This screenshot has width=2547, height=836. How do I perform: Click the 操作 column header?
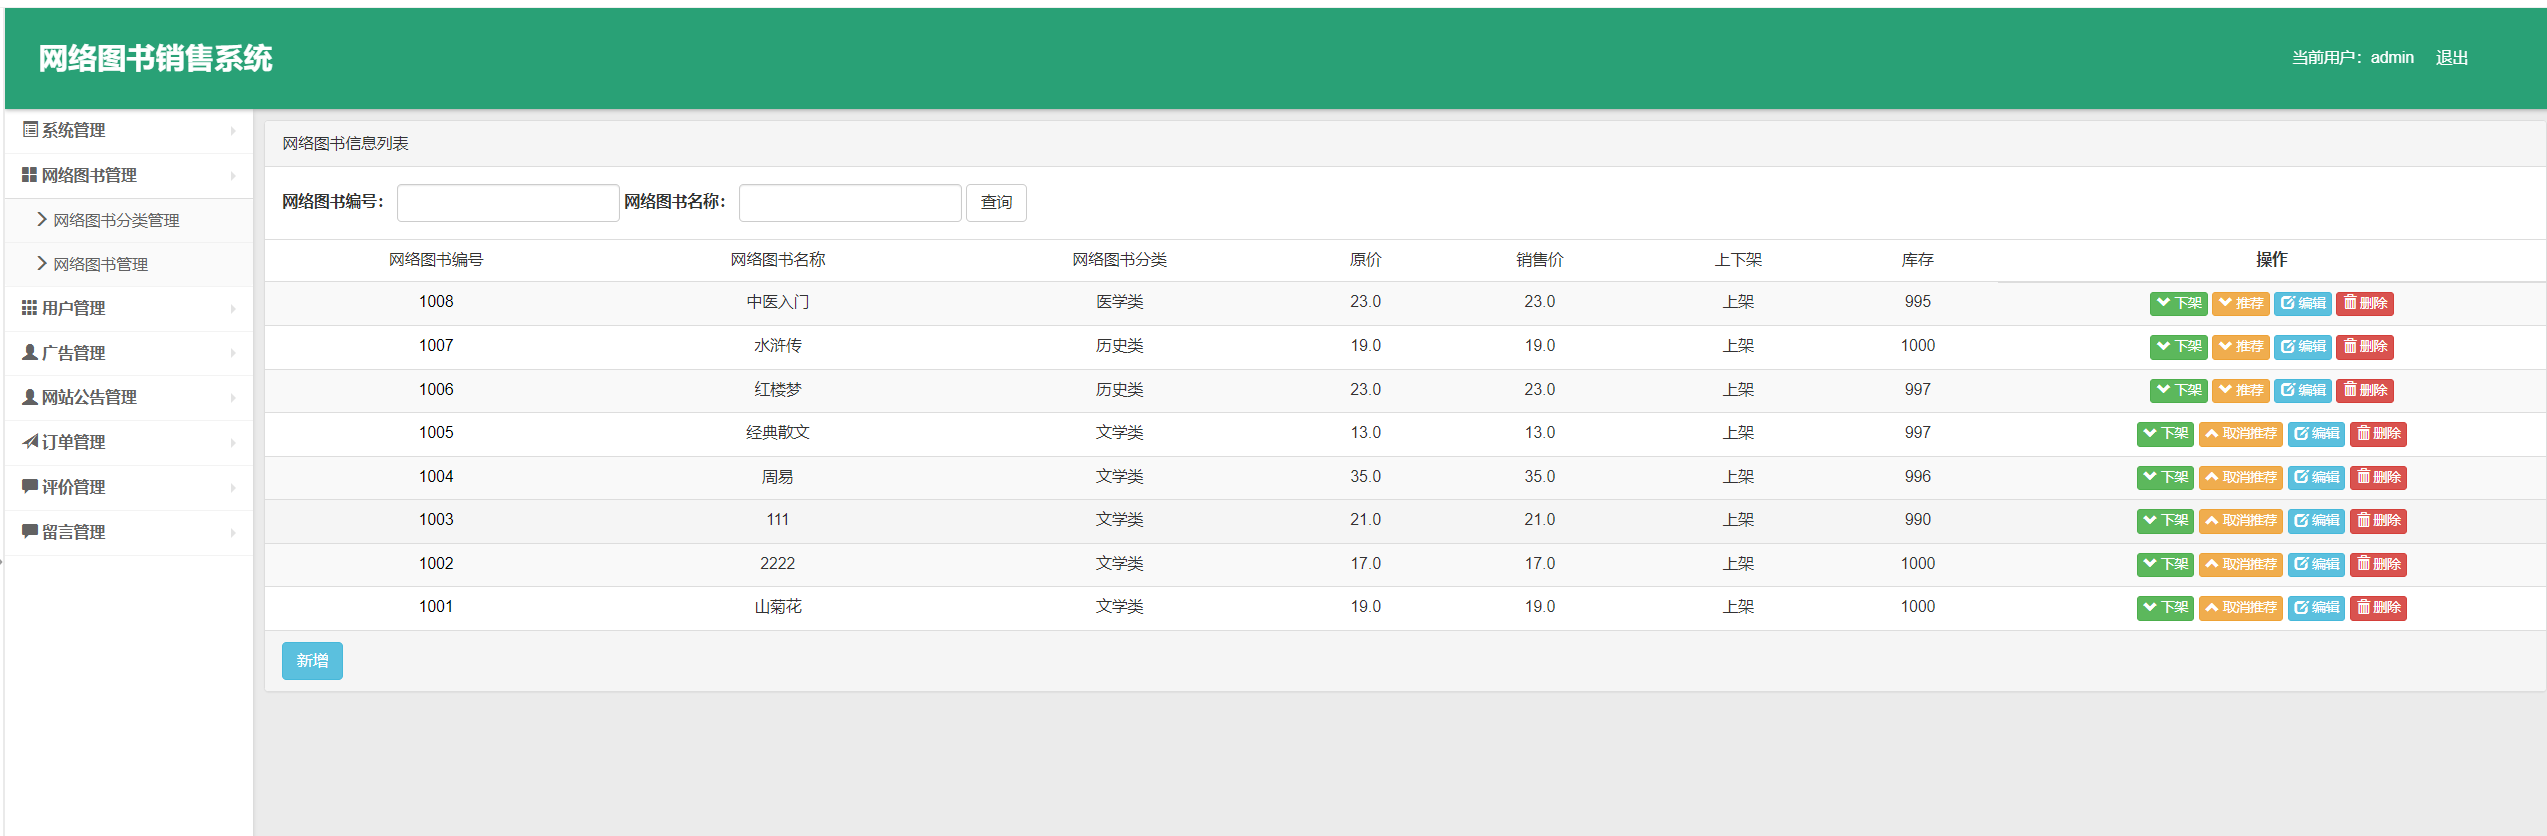(x=2271, y=259)
